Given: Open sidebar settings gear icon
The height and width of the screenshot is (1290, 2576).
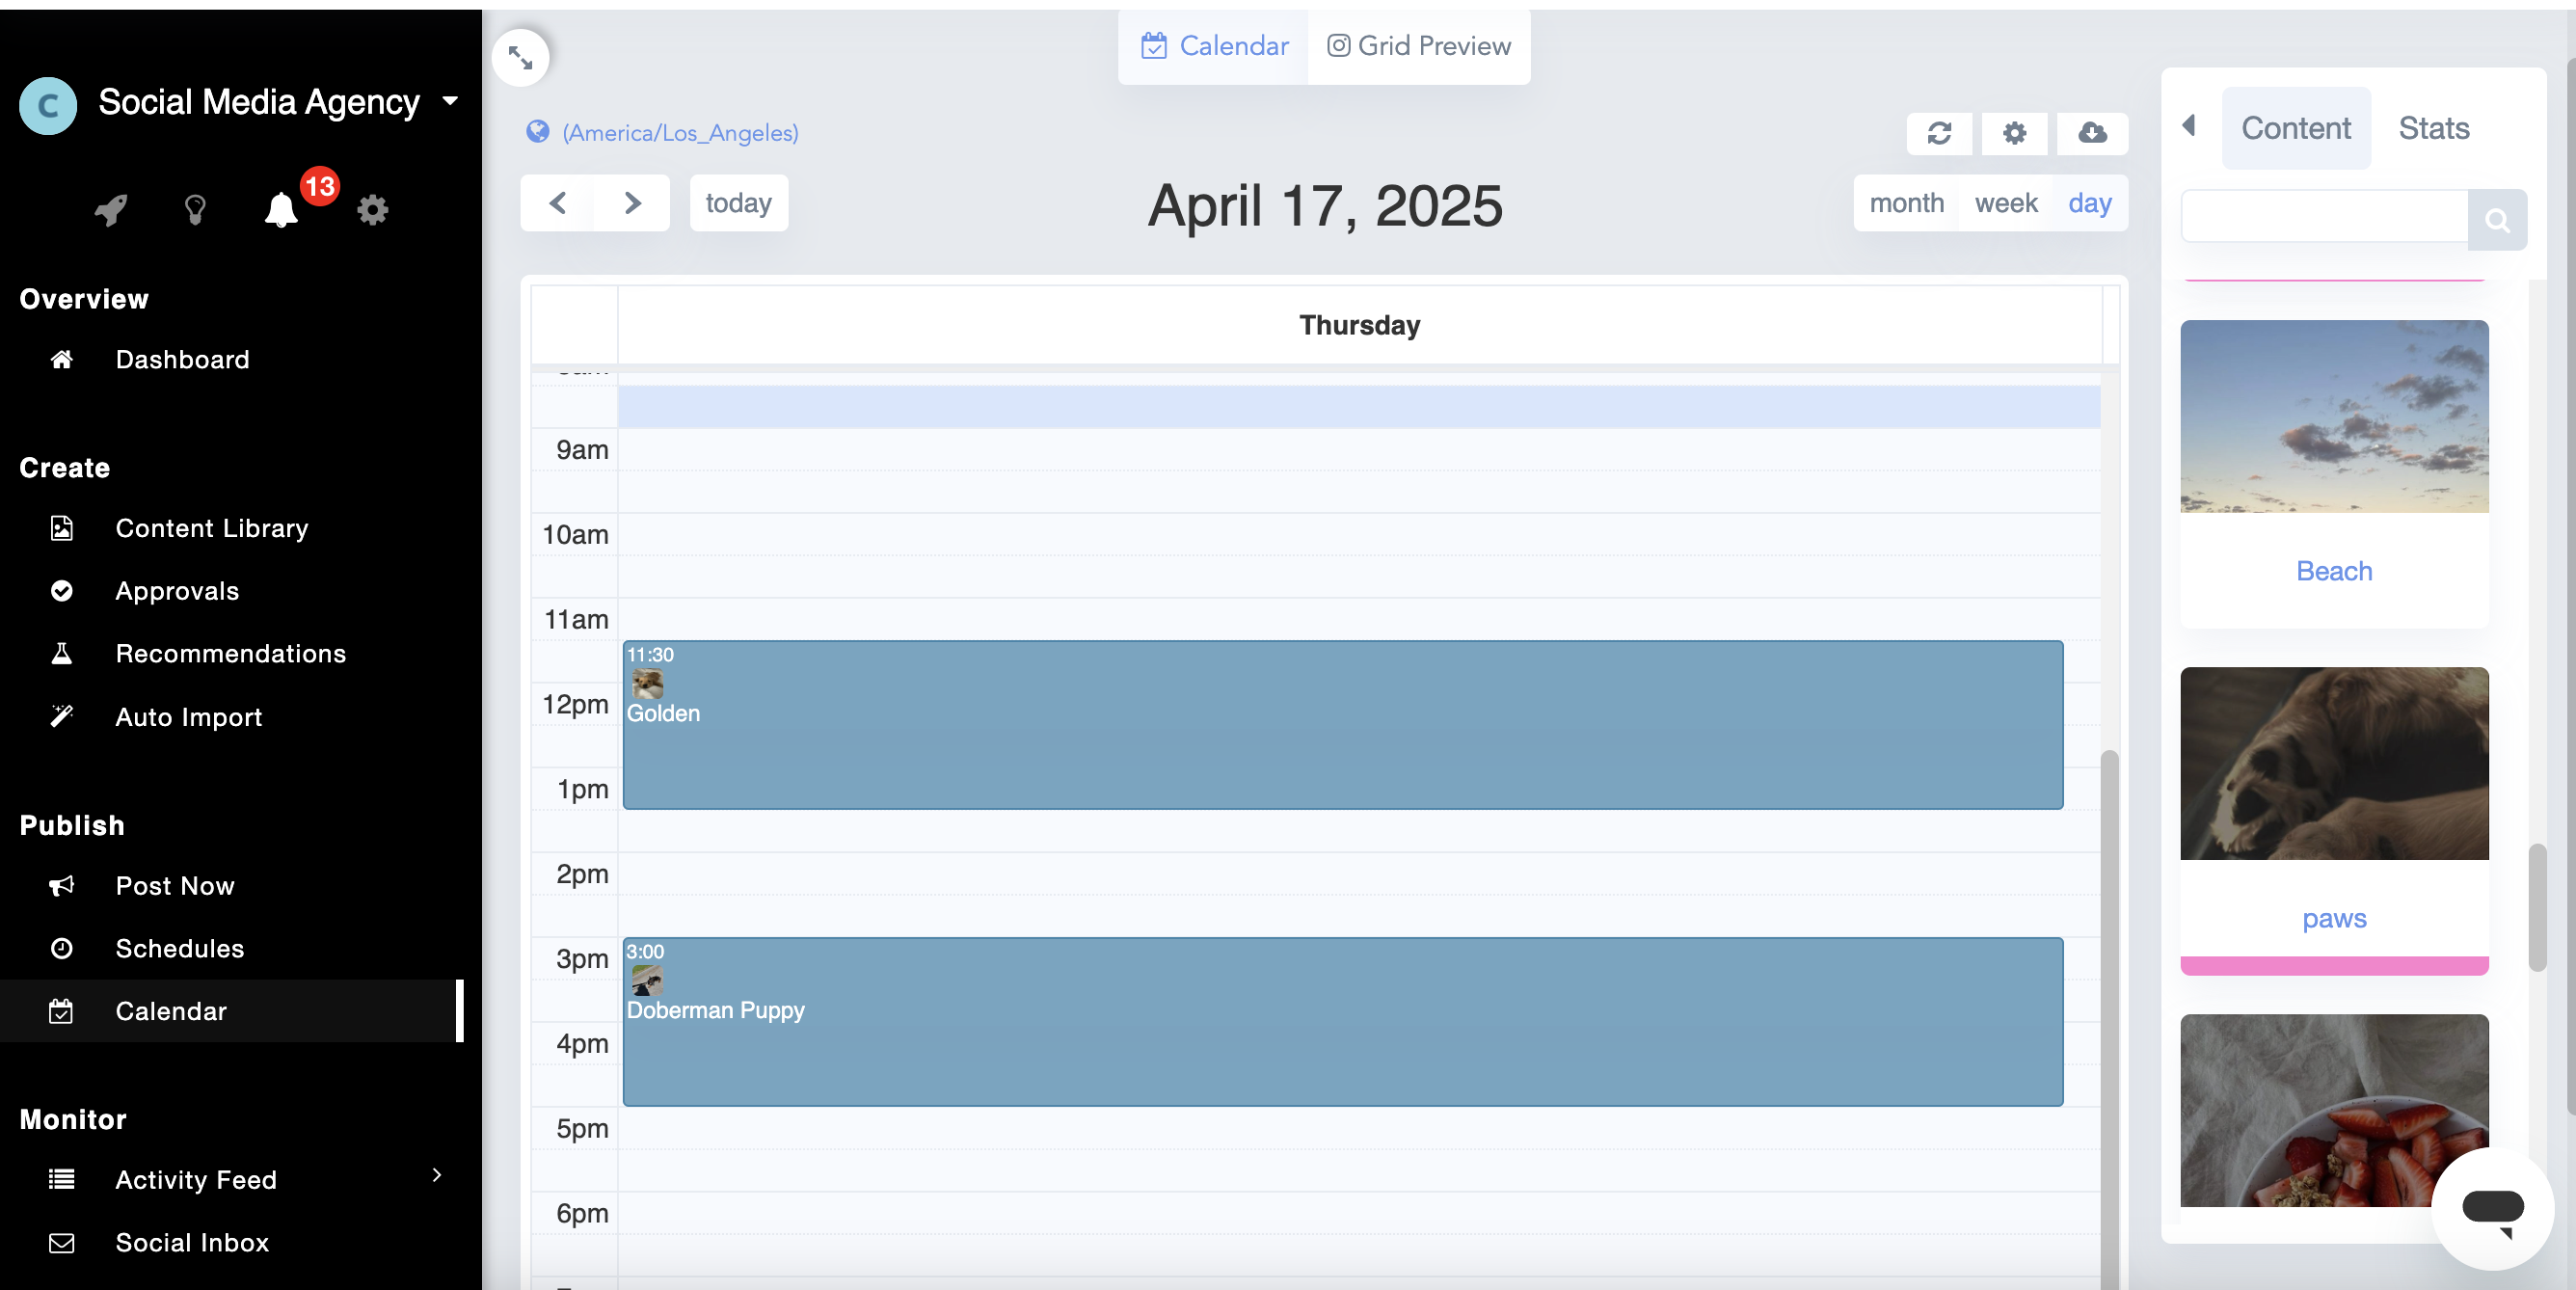Looking at the screenshot, I should tap(373, 209).
